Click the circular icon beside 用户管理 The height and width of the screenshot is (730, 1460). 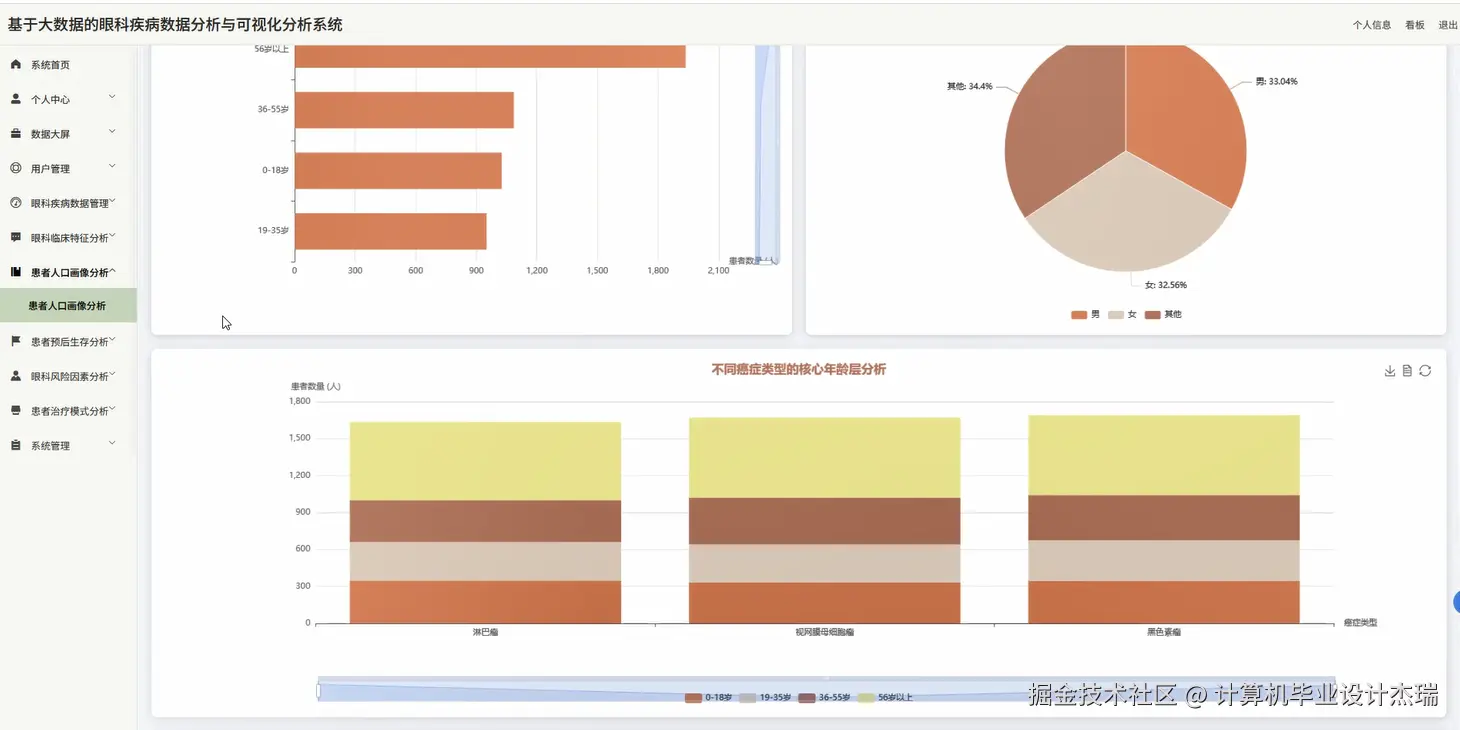pyautogui.click(x=16, y=168)
